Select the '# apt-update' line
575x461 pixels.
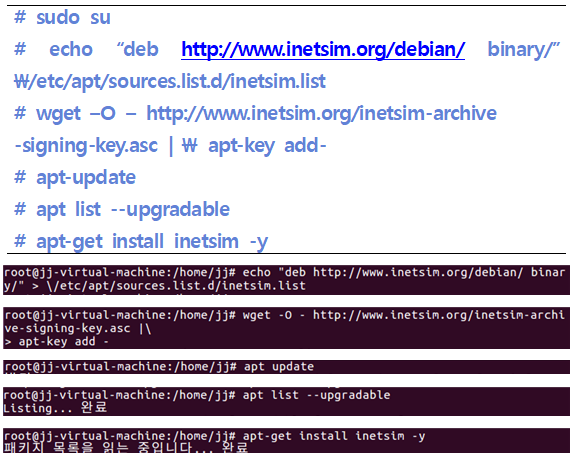[75, 178]
